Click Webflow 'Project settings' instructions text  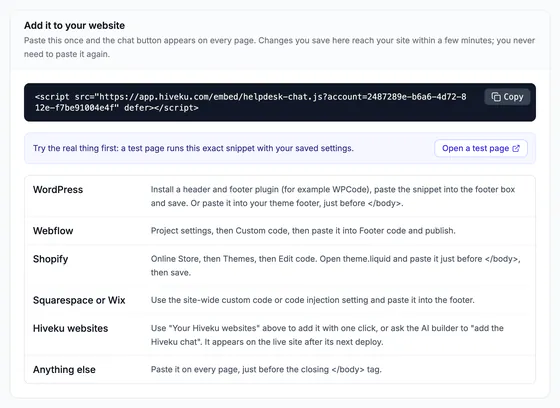[303, 231]
